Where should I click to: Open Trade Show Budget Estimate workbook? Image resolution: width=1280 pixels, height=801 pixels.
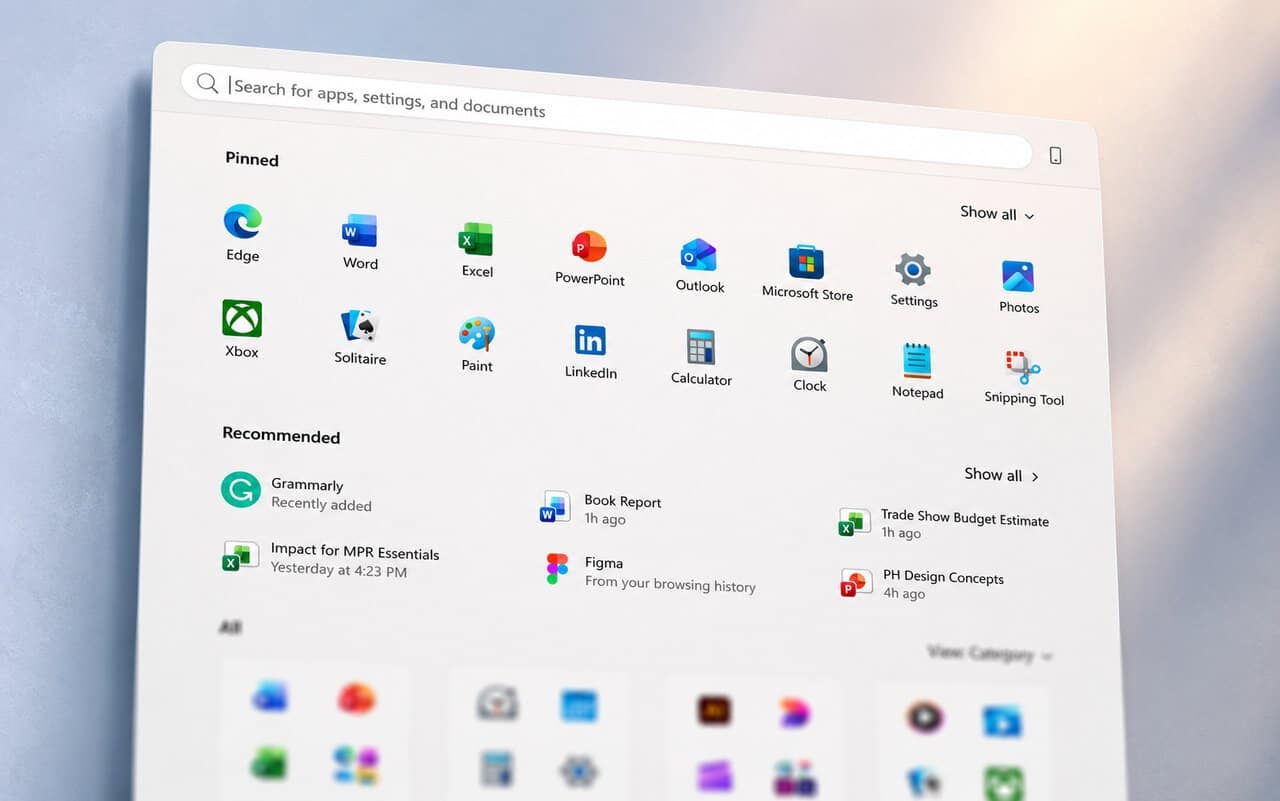tap(944, 524)
